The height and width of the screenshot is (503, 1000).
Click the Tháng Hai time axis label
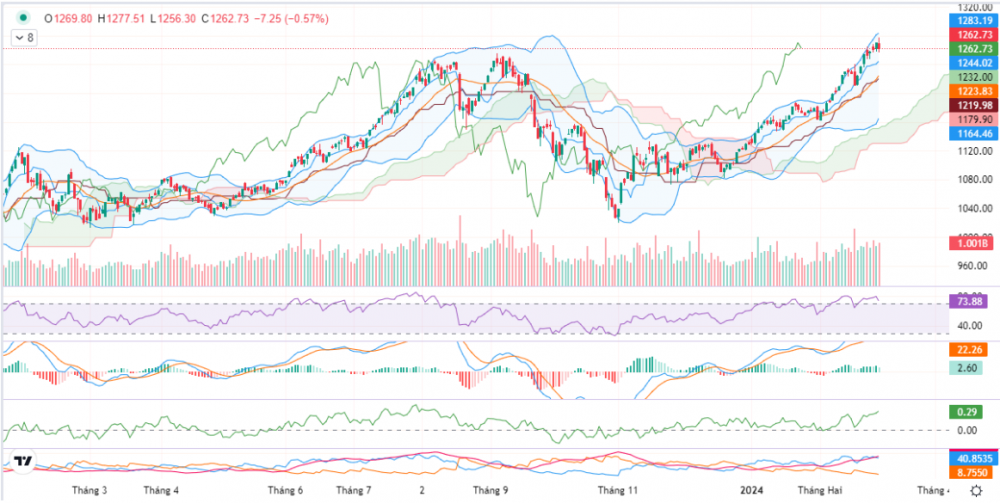tap(820, 491)
